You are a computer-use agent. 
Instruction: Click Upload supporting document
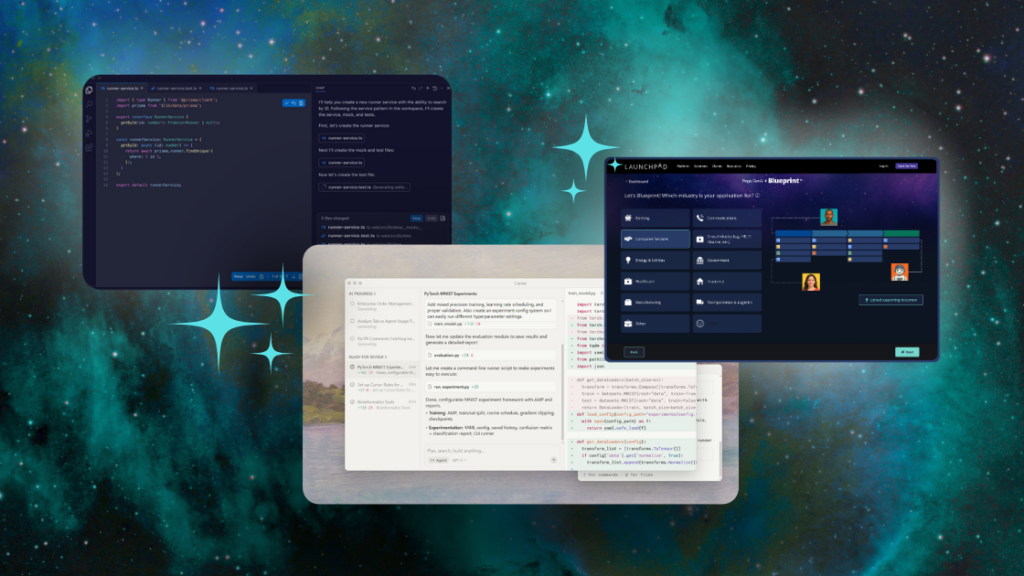(x=890, y=300)
